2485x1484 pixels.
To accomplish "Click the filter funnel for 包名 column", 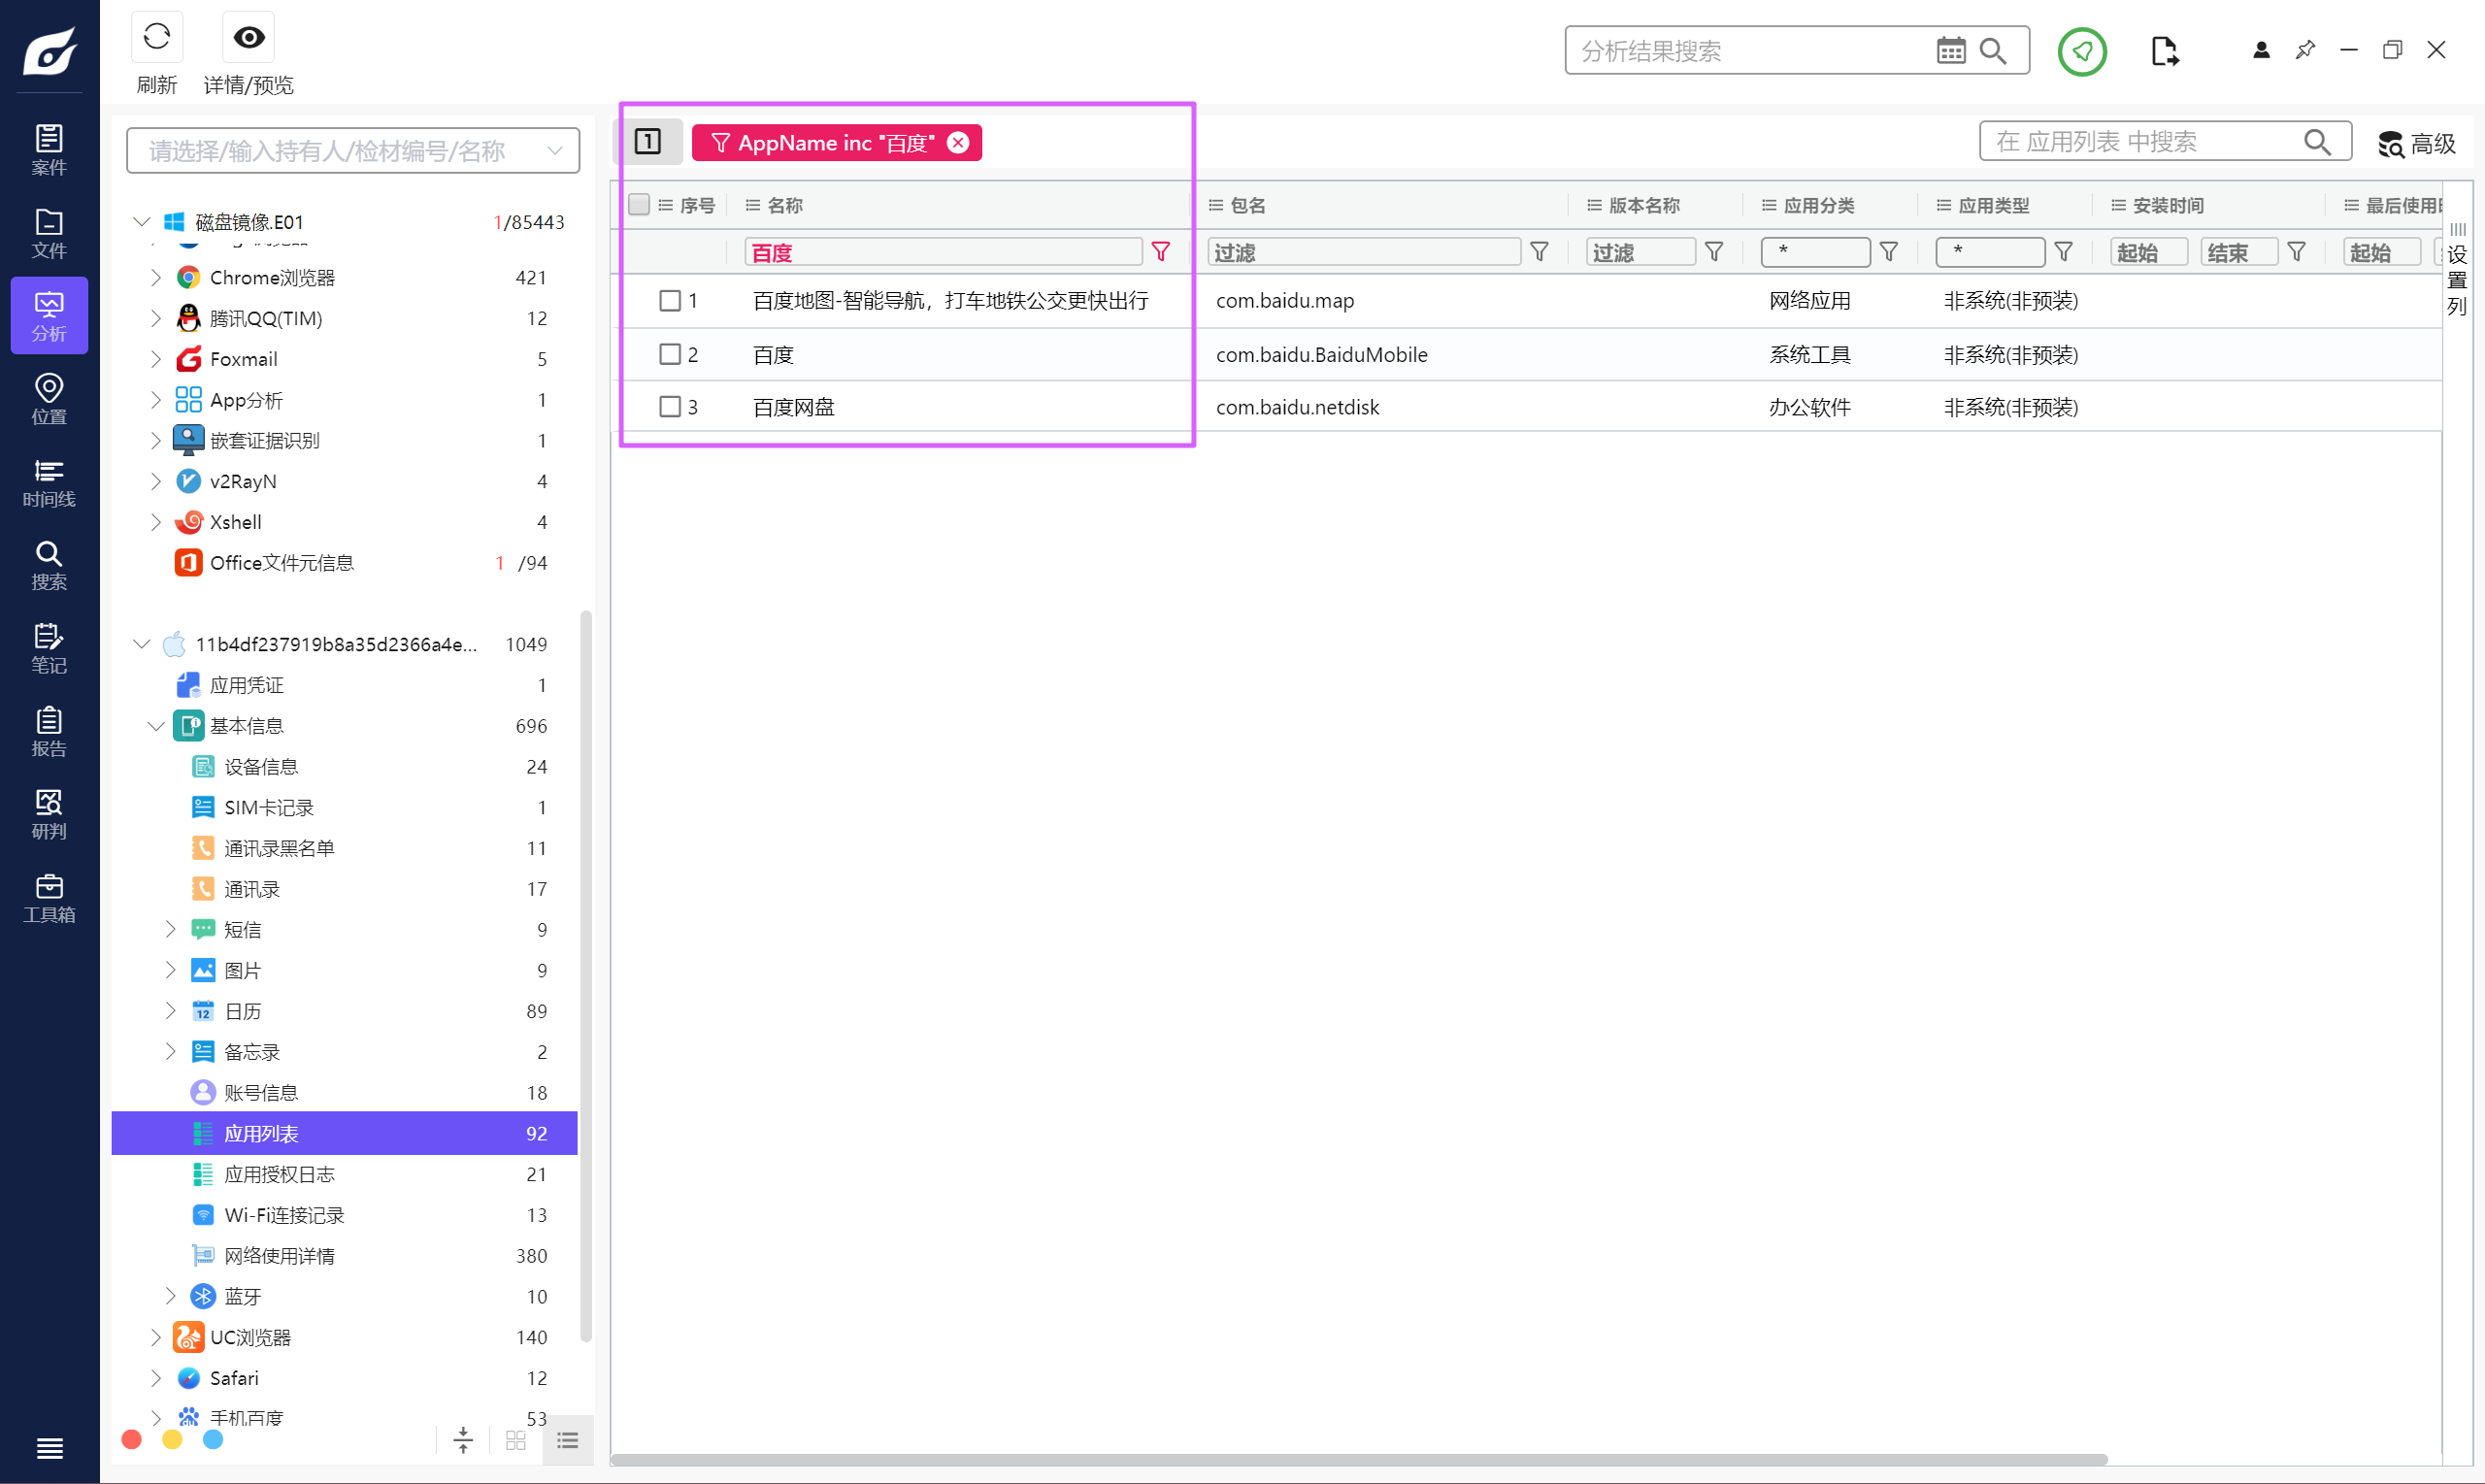I will pyautogui.click(x=1539, y=252).
